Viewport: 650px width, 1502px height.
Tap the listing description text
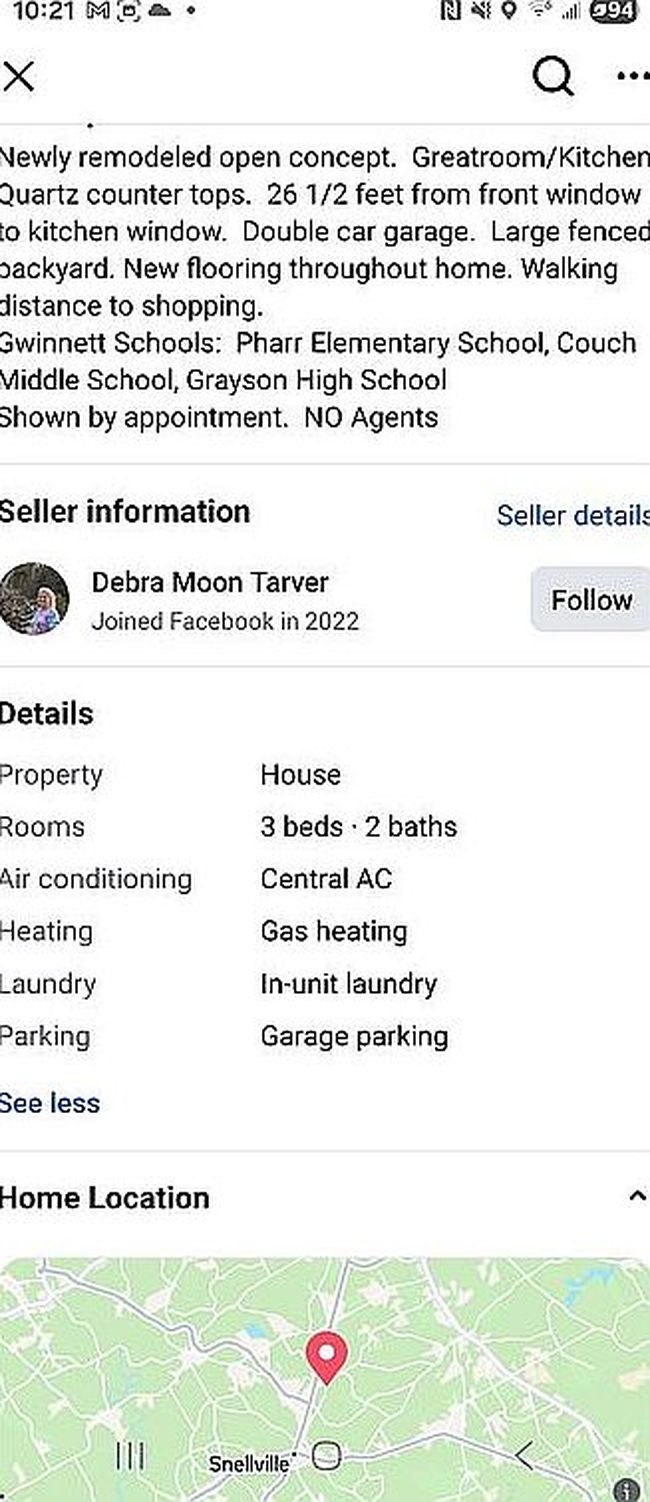[x=322, y=287]
